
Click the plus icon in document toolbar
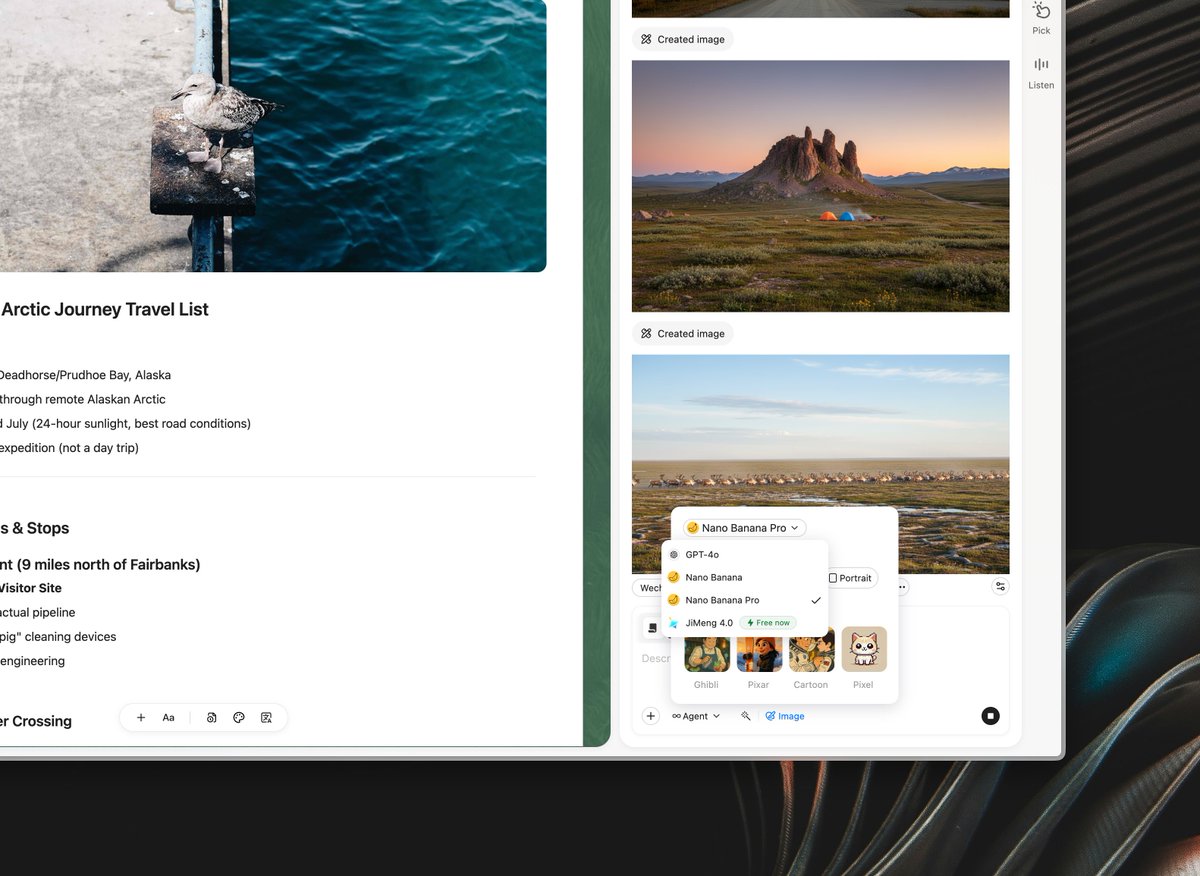tap(141, 717)
